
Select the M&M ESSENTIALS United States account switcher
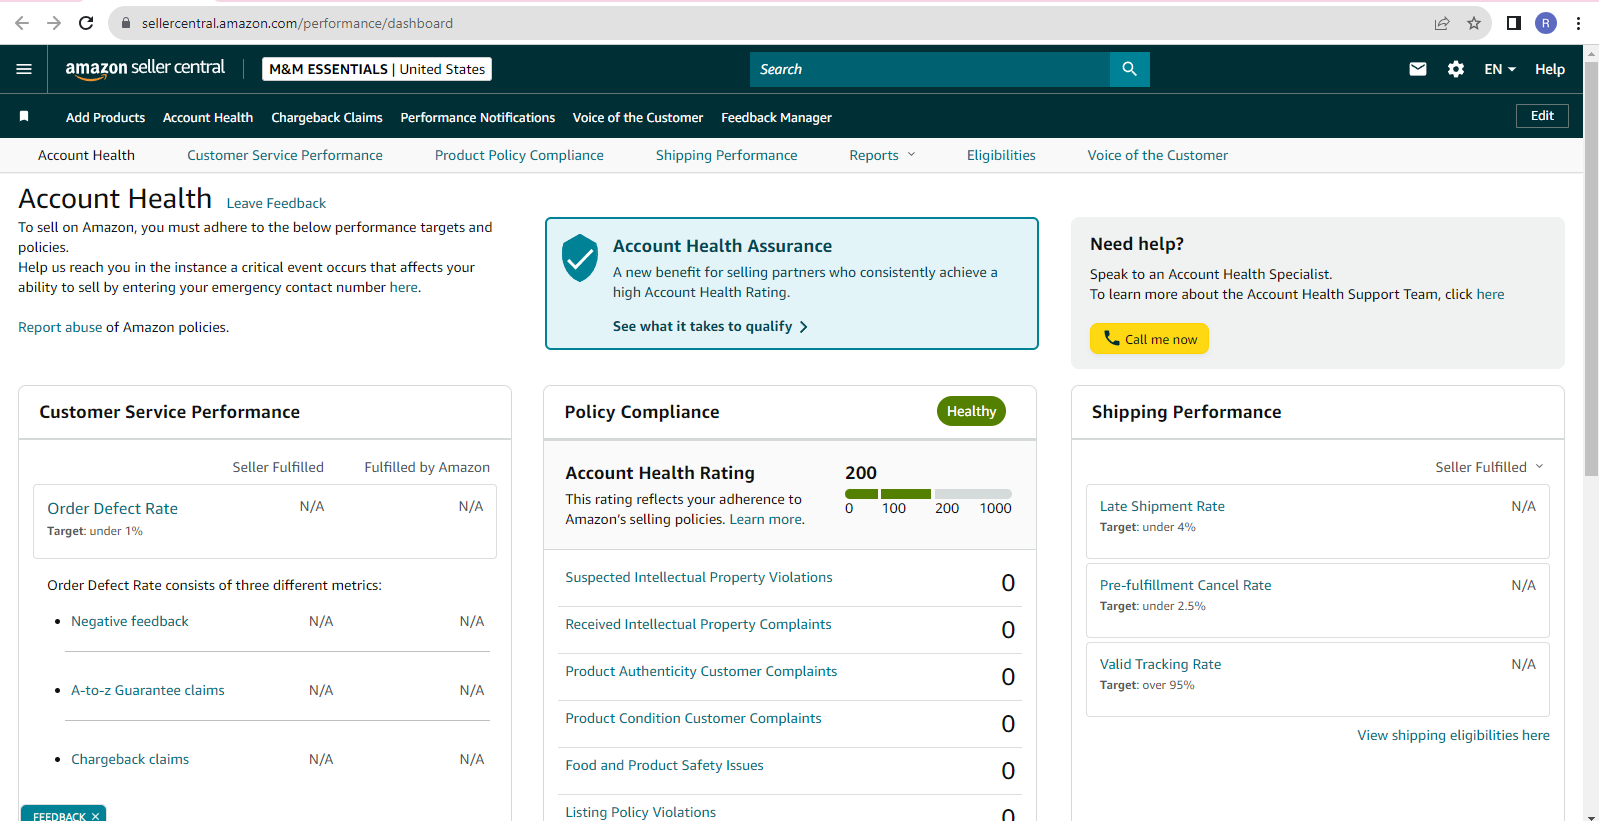pos(377,69)
